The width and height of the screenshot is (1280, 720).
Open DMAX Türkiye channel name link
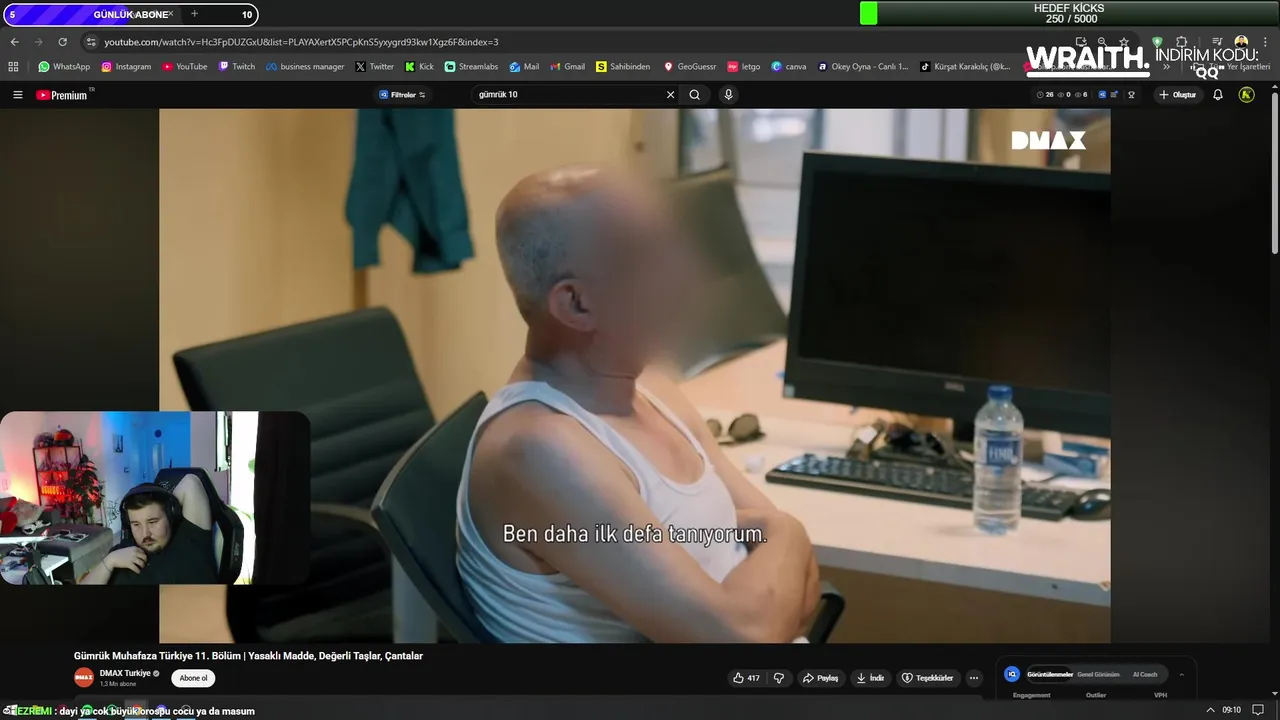point(125,673)
